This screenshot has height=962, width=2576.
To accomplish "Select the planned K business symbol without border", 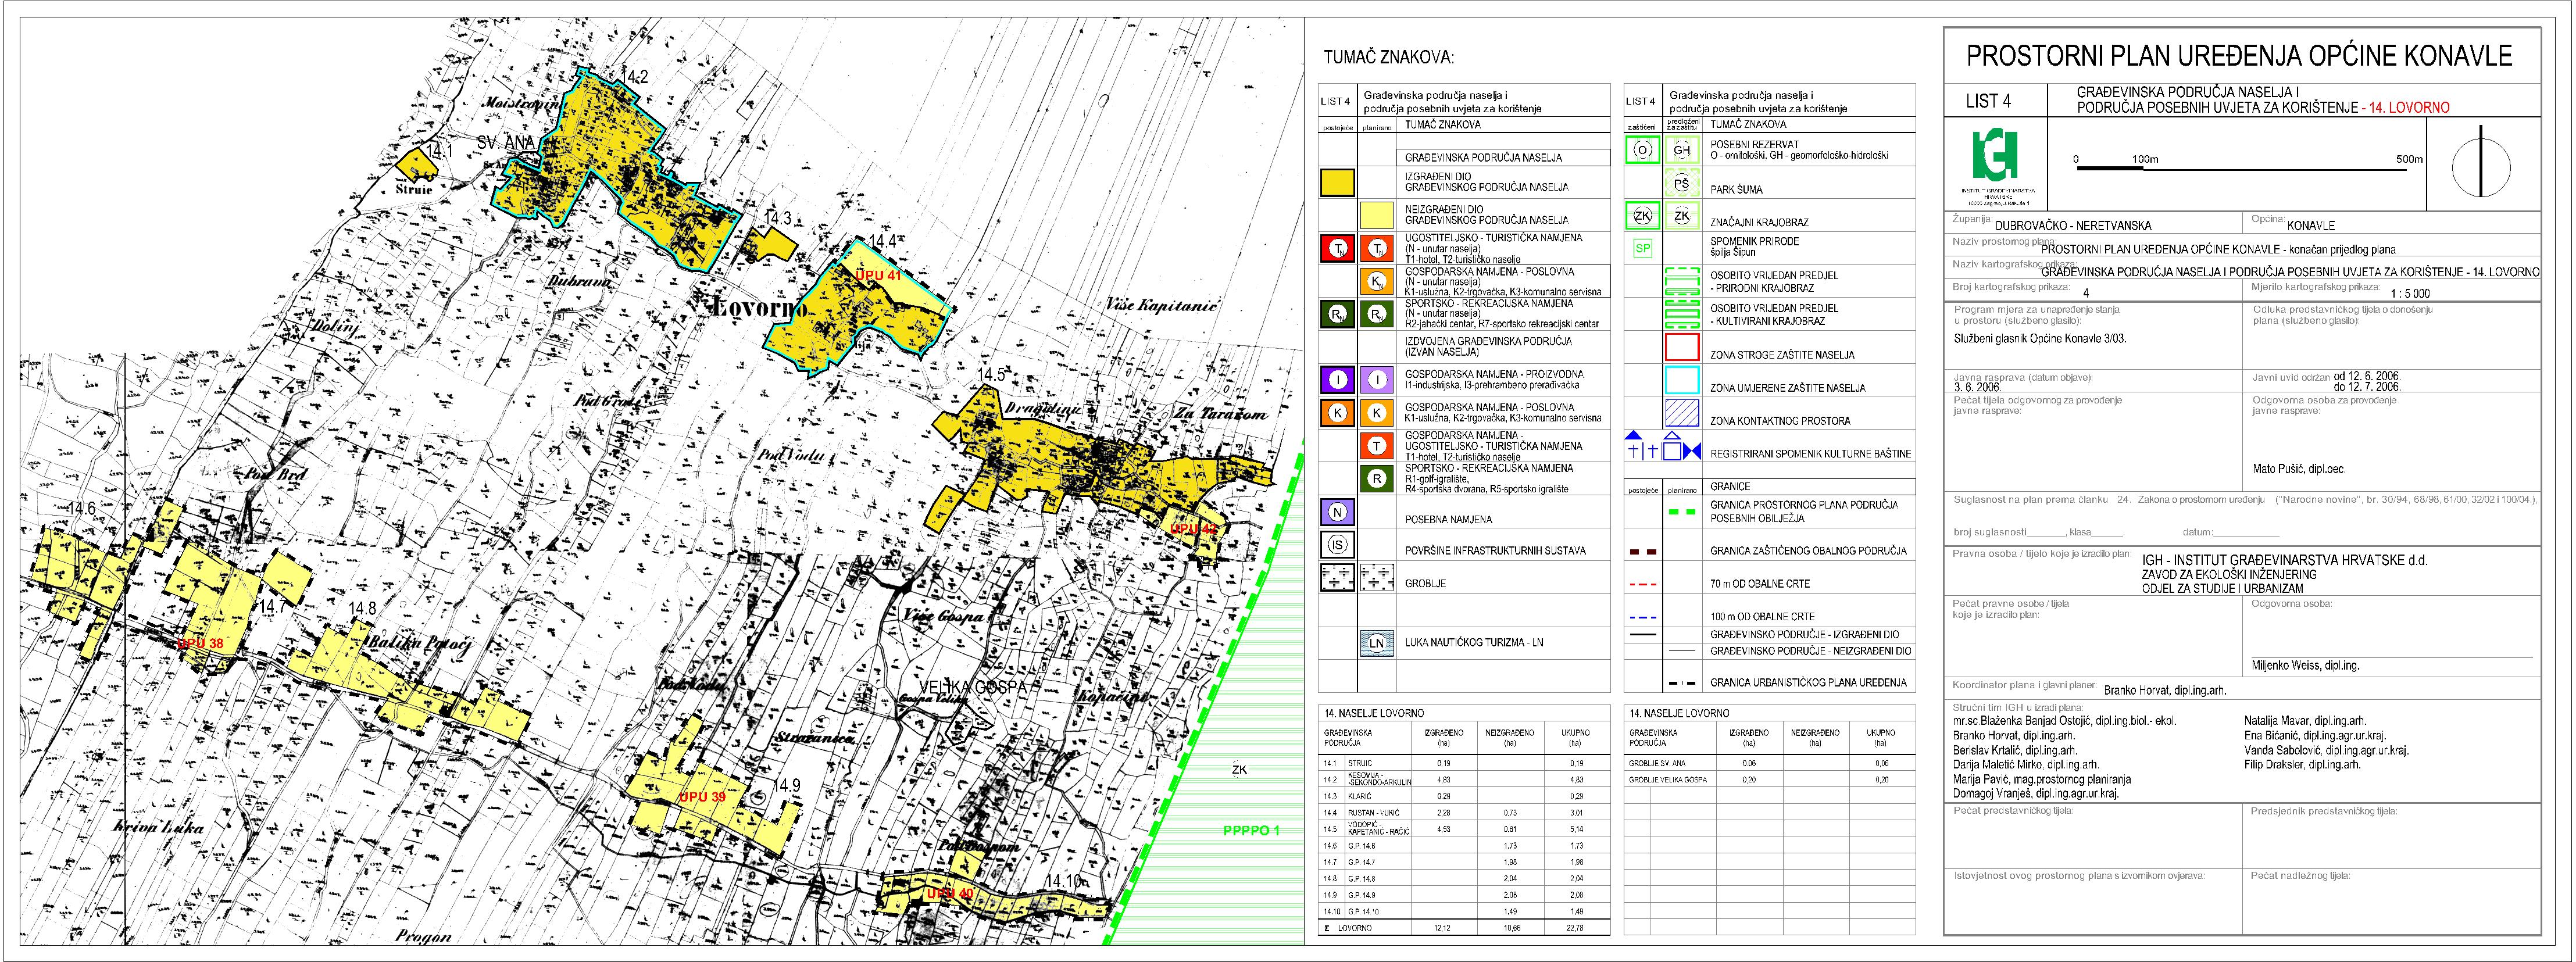I will pyautogui.click(x=1377, y=412).
